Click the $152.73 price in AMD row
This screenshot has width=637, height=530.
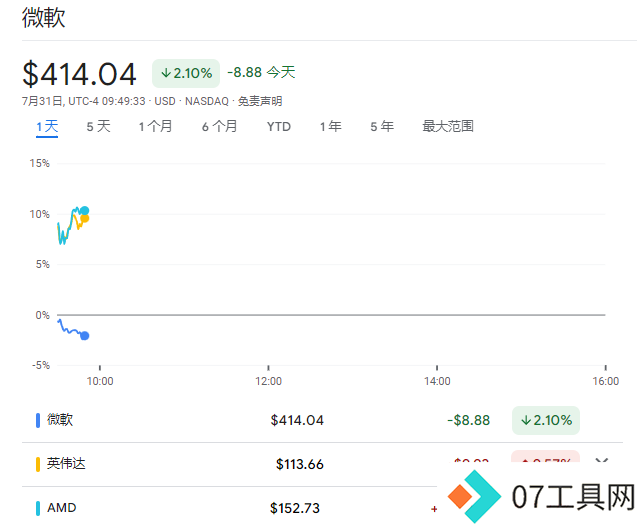click(295, 508)
